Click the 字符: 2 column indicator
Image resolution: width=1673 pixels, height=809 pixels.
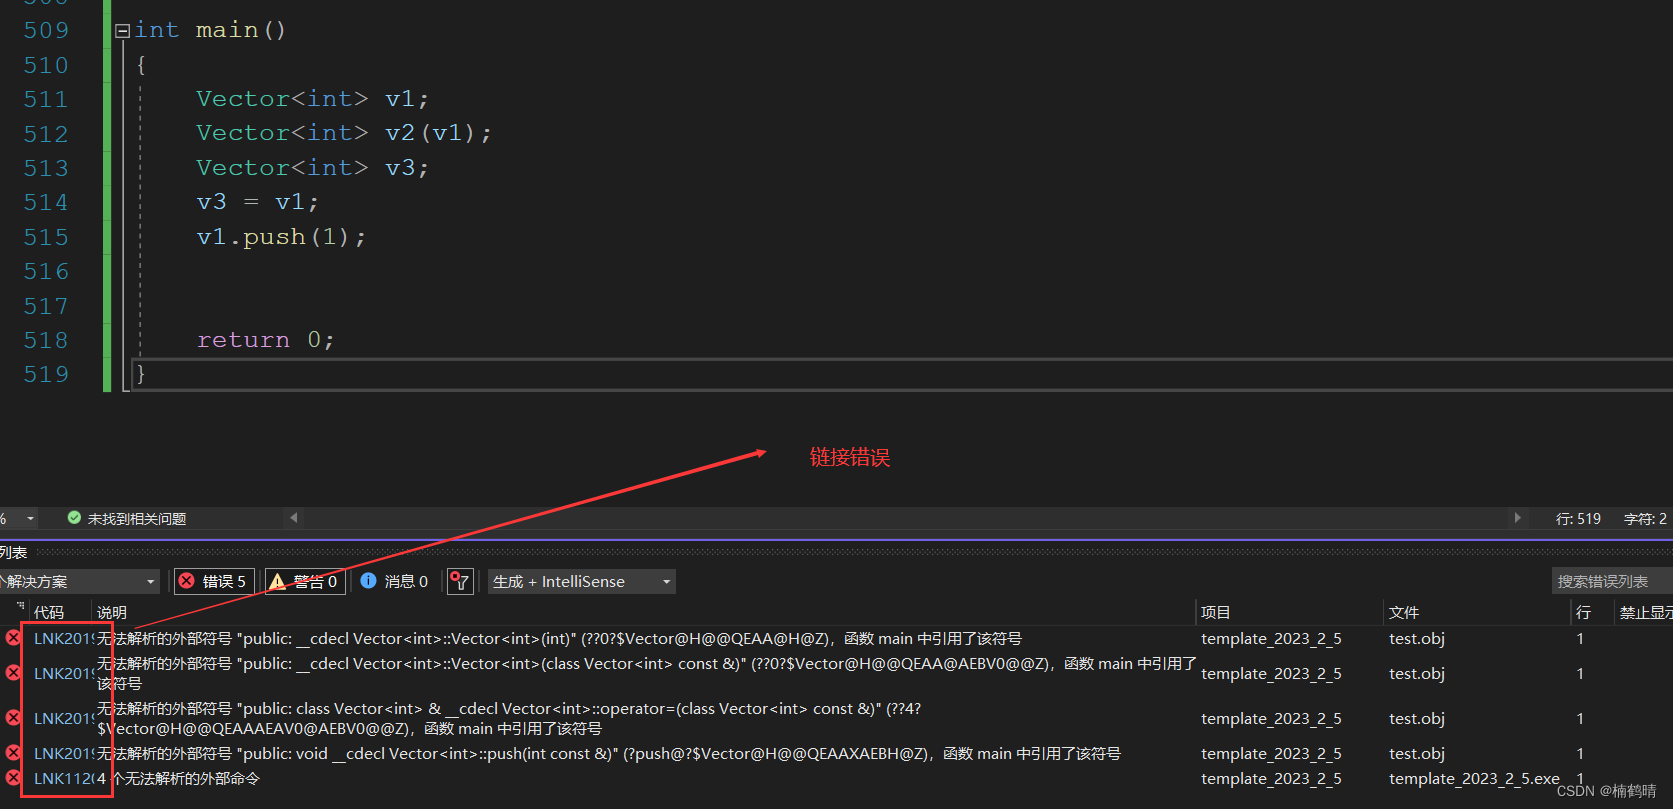[1645, 519]
